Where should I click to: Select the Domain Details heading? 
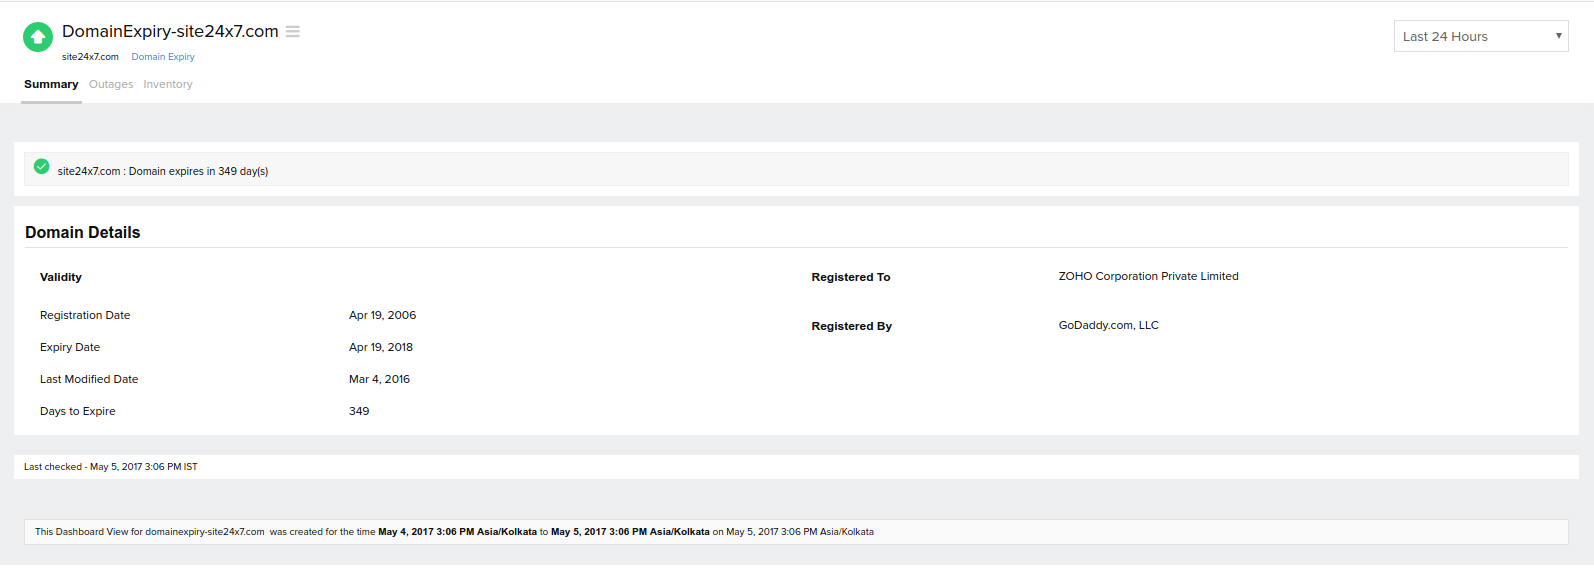pos(83,233)
